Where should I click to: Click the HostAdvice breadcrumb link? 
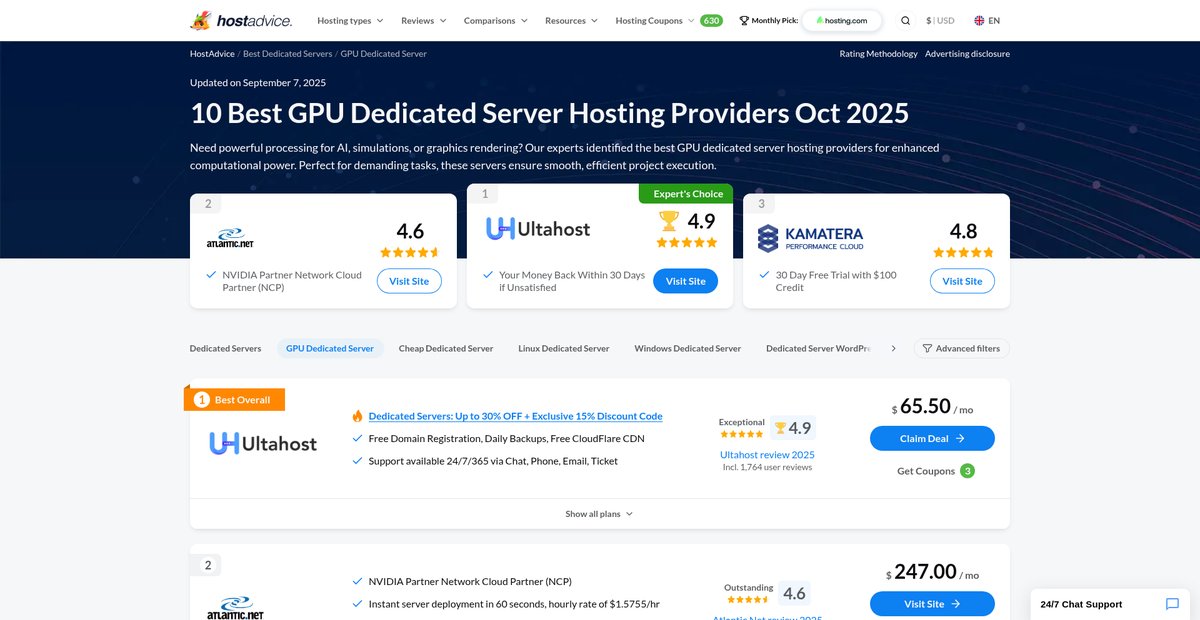pos(212,53)
